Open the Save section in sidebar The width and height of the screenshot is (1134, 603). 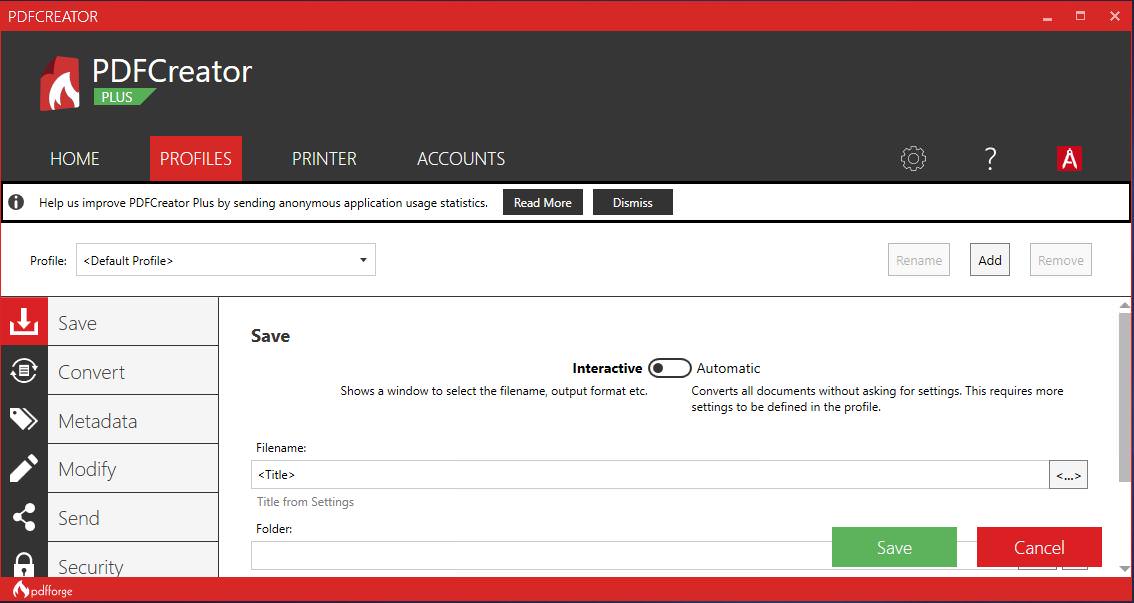click(132, 322)
